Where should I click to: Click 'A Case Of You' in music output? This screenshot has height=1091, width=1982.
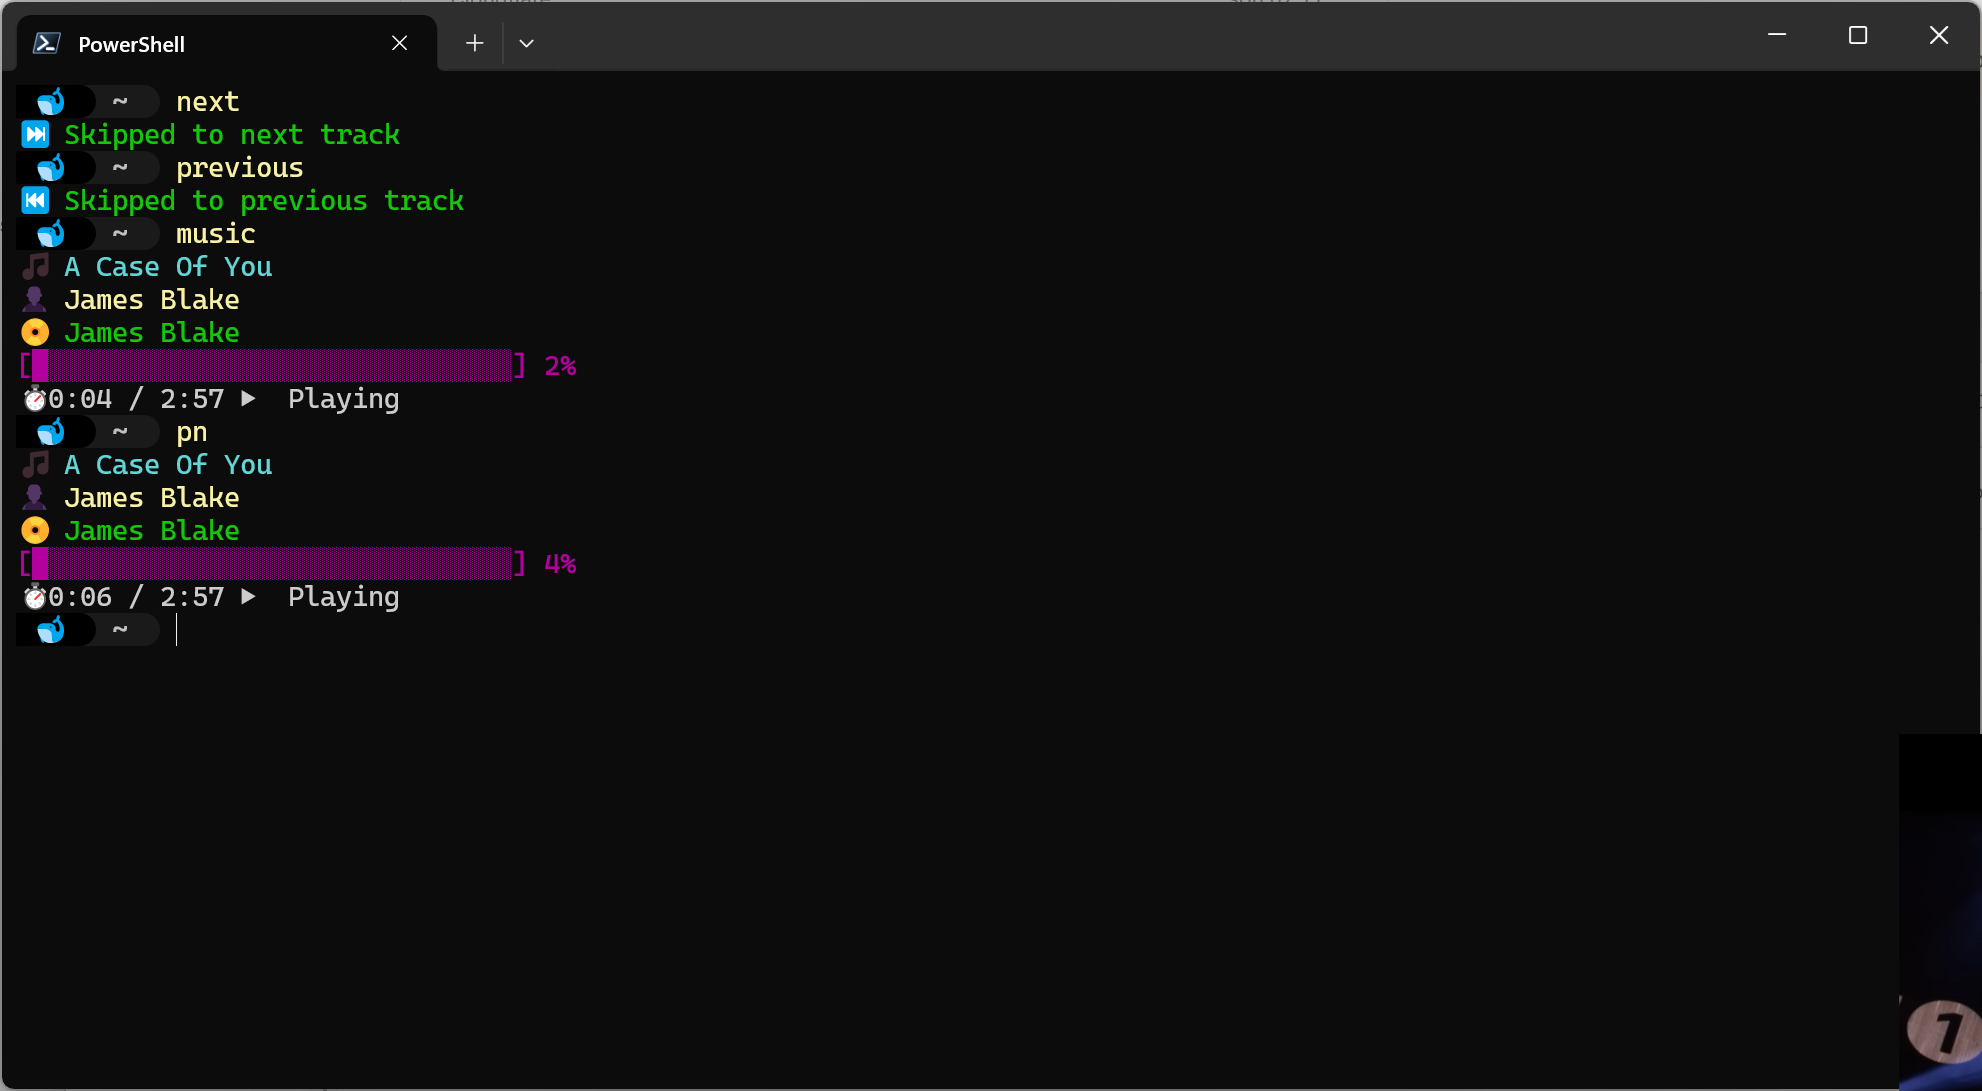pyautogui.click(x=168, y=266)
